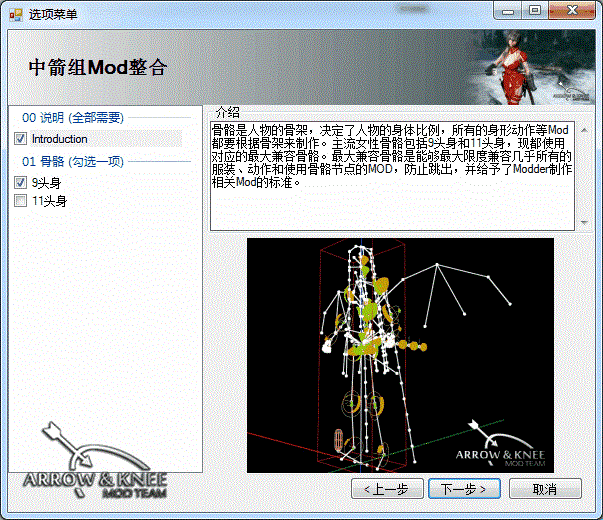Screen dimensions: 603x520
Task: Select the '00 说明 (全部需要)' group header
Action: click(x=73, y=117)
